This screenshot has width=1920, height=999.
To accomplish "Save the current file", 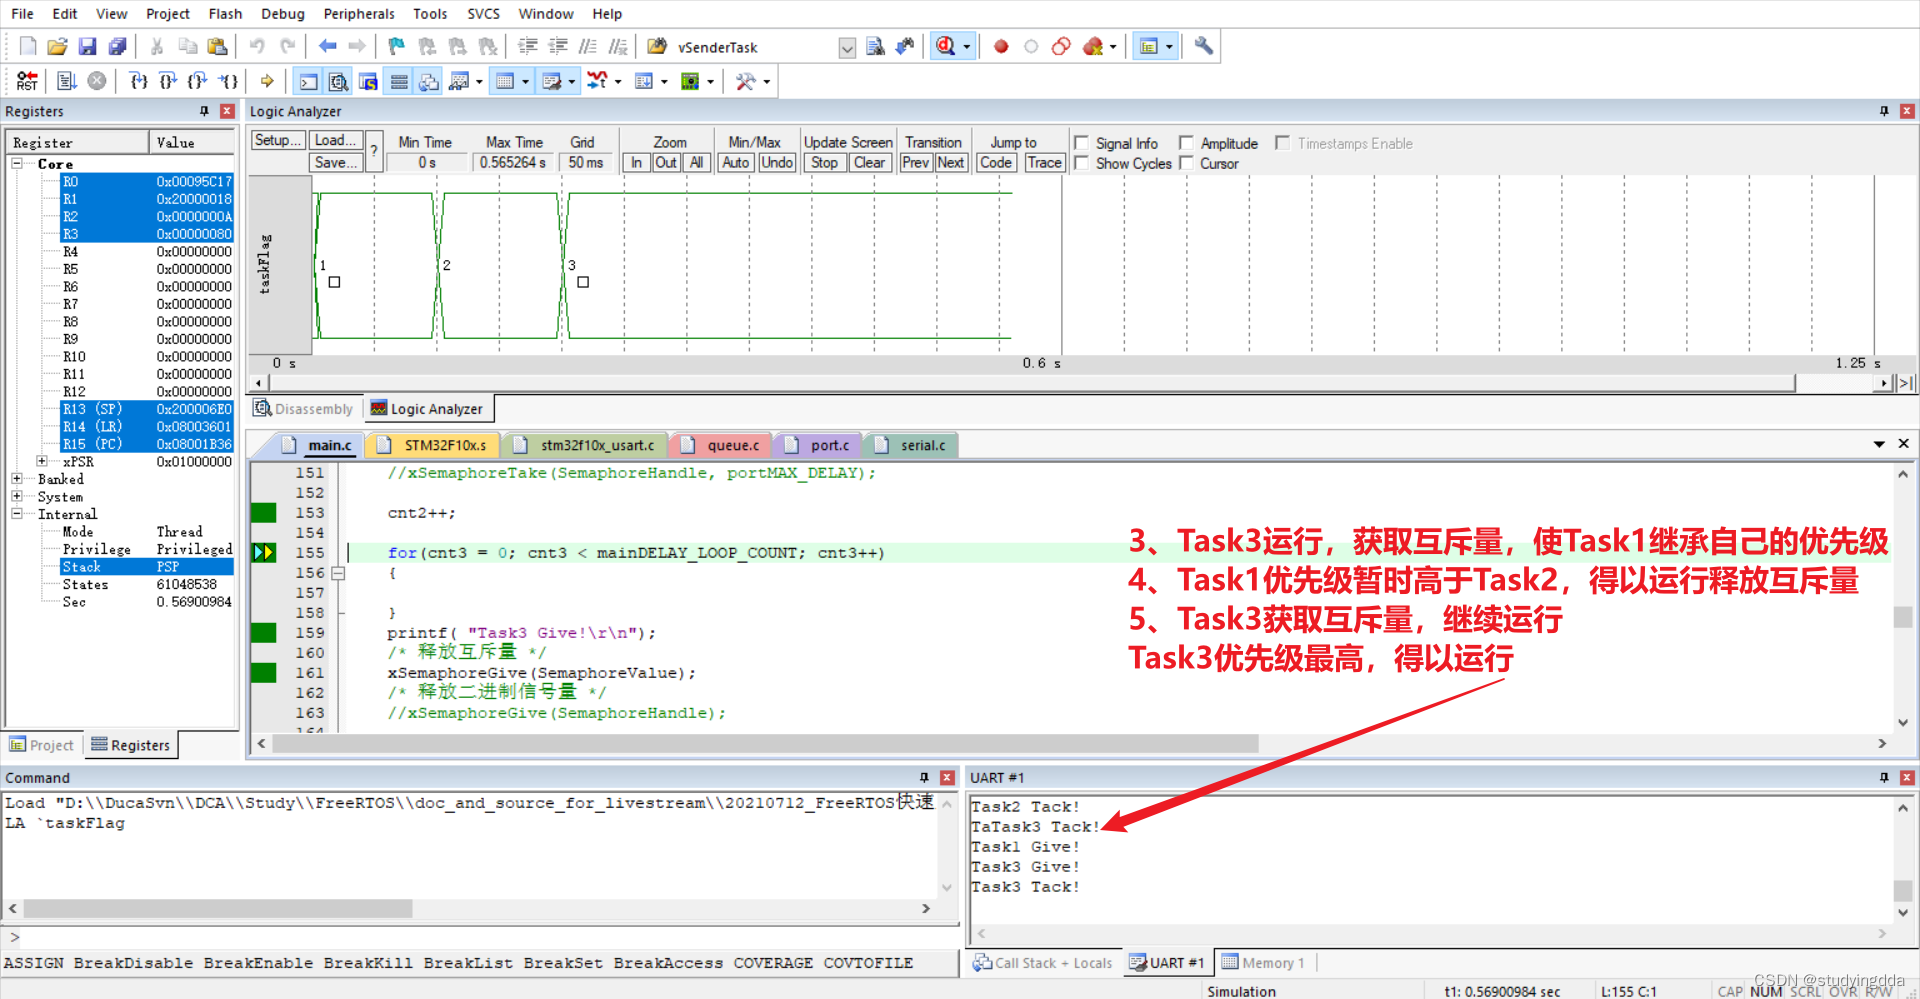I will point(87,46).
